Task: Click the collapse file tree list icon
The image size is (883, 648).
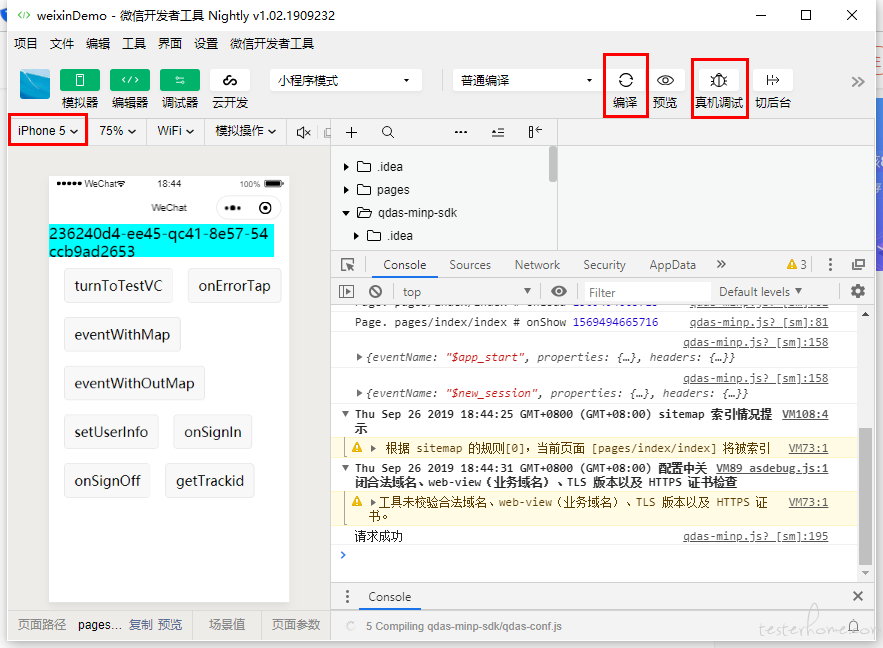Action: pos(498,132)
